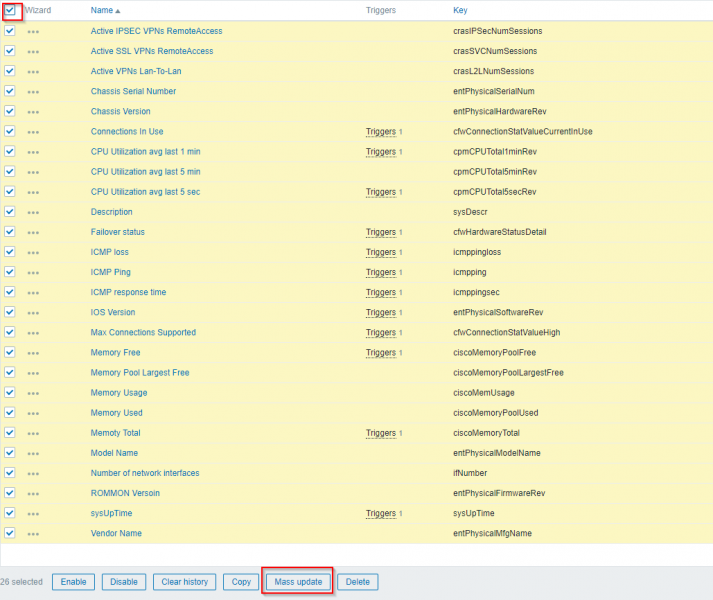Open wizard dots for Description item
Viewport: 713px width, 600px height.
(x=33, y=212)
